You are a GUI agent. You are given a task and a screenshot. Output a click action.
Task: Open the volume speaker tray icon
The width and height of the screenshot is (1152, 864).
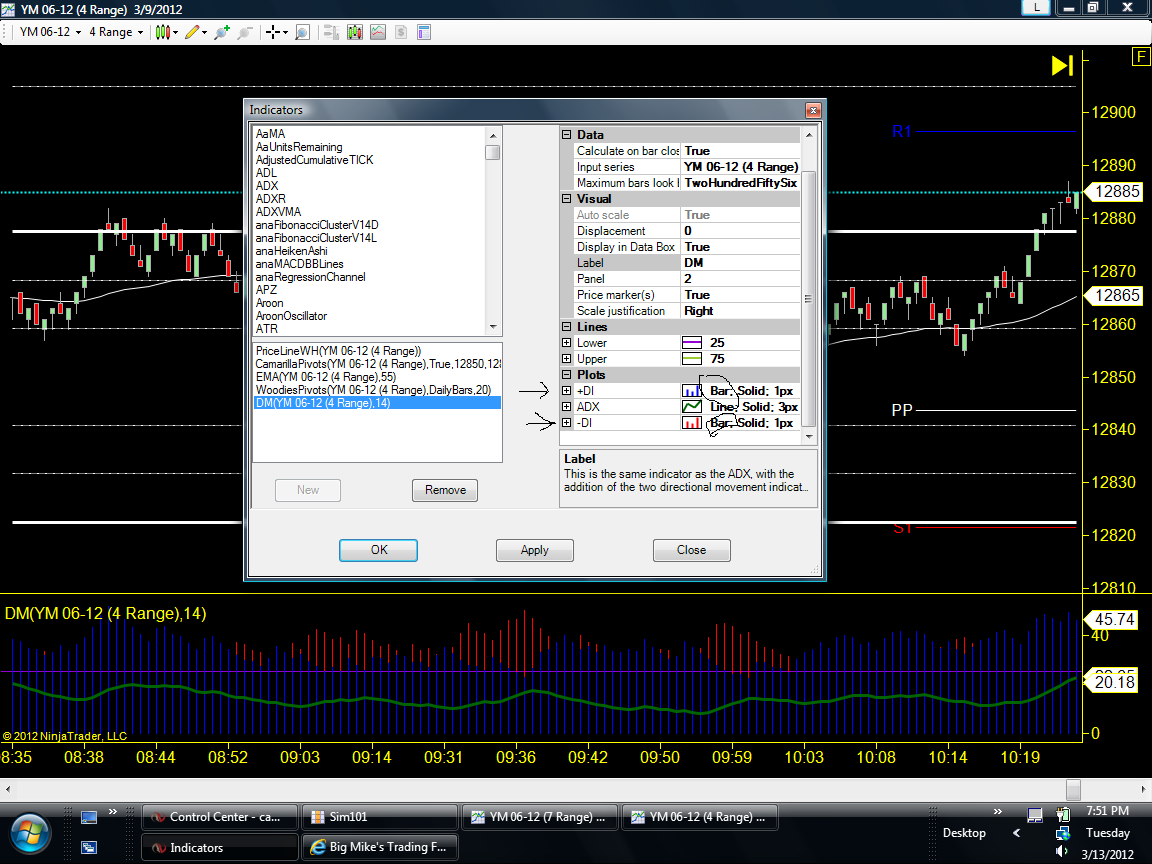pyautogui.click(x=1062, y=852)
